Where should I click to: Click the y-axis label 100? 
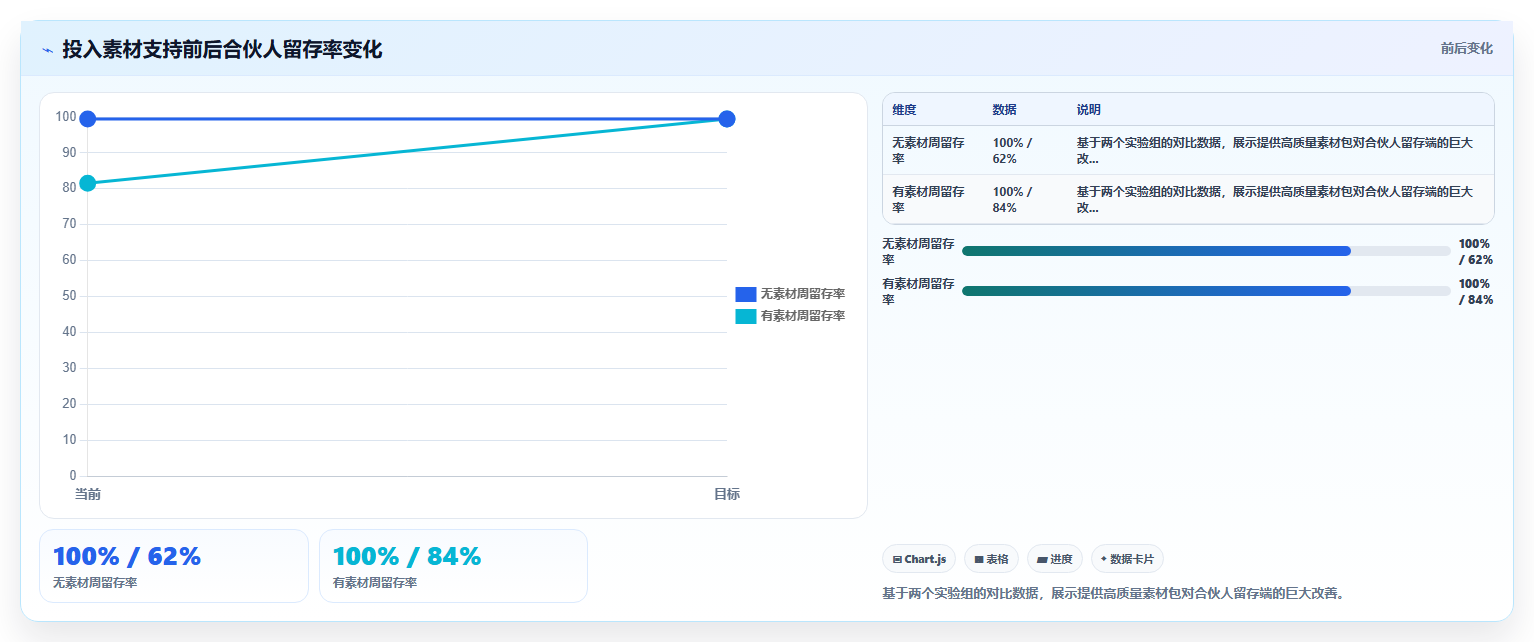(66, 116)
